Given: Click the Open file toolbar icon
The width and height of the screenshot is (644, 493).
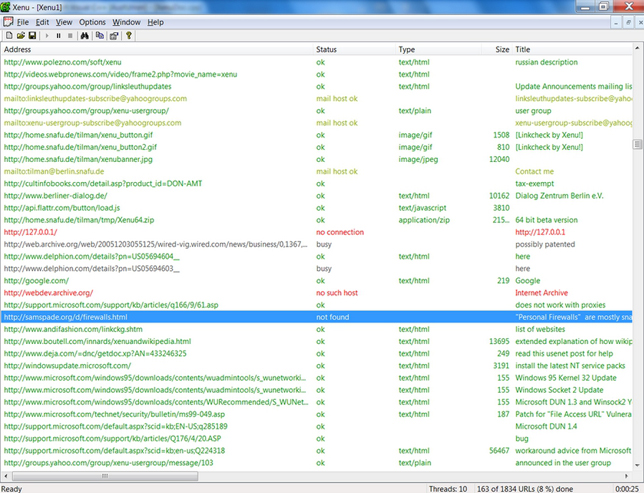Looking at the screenshot, I should point(21,36).
